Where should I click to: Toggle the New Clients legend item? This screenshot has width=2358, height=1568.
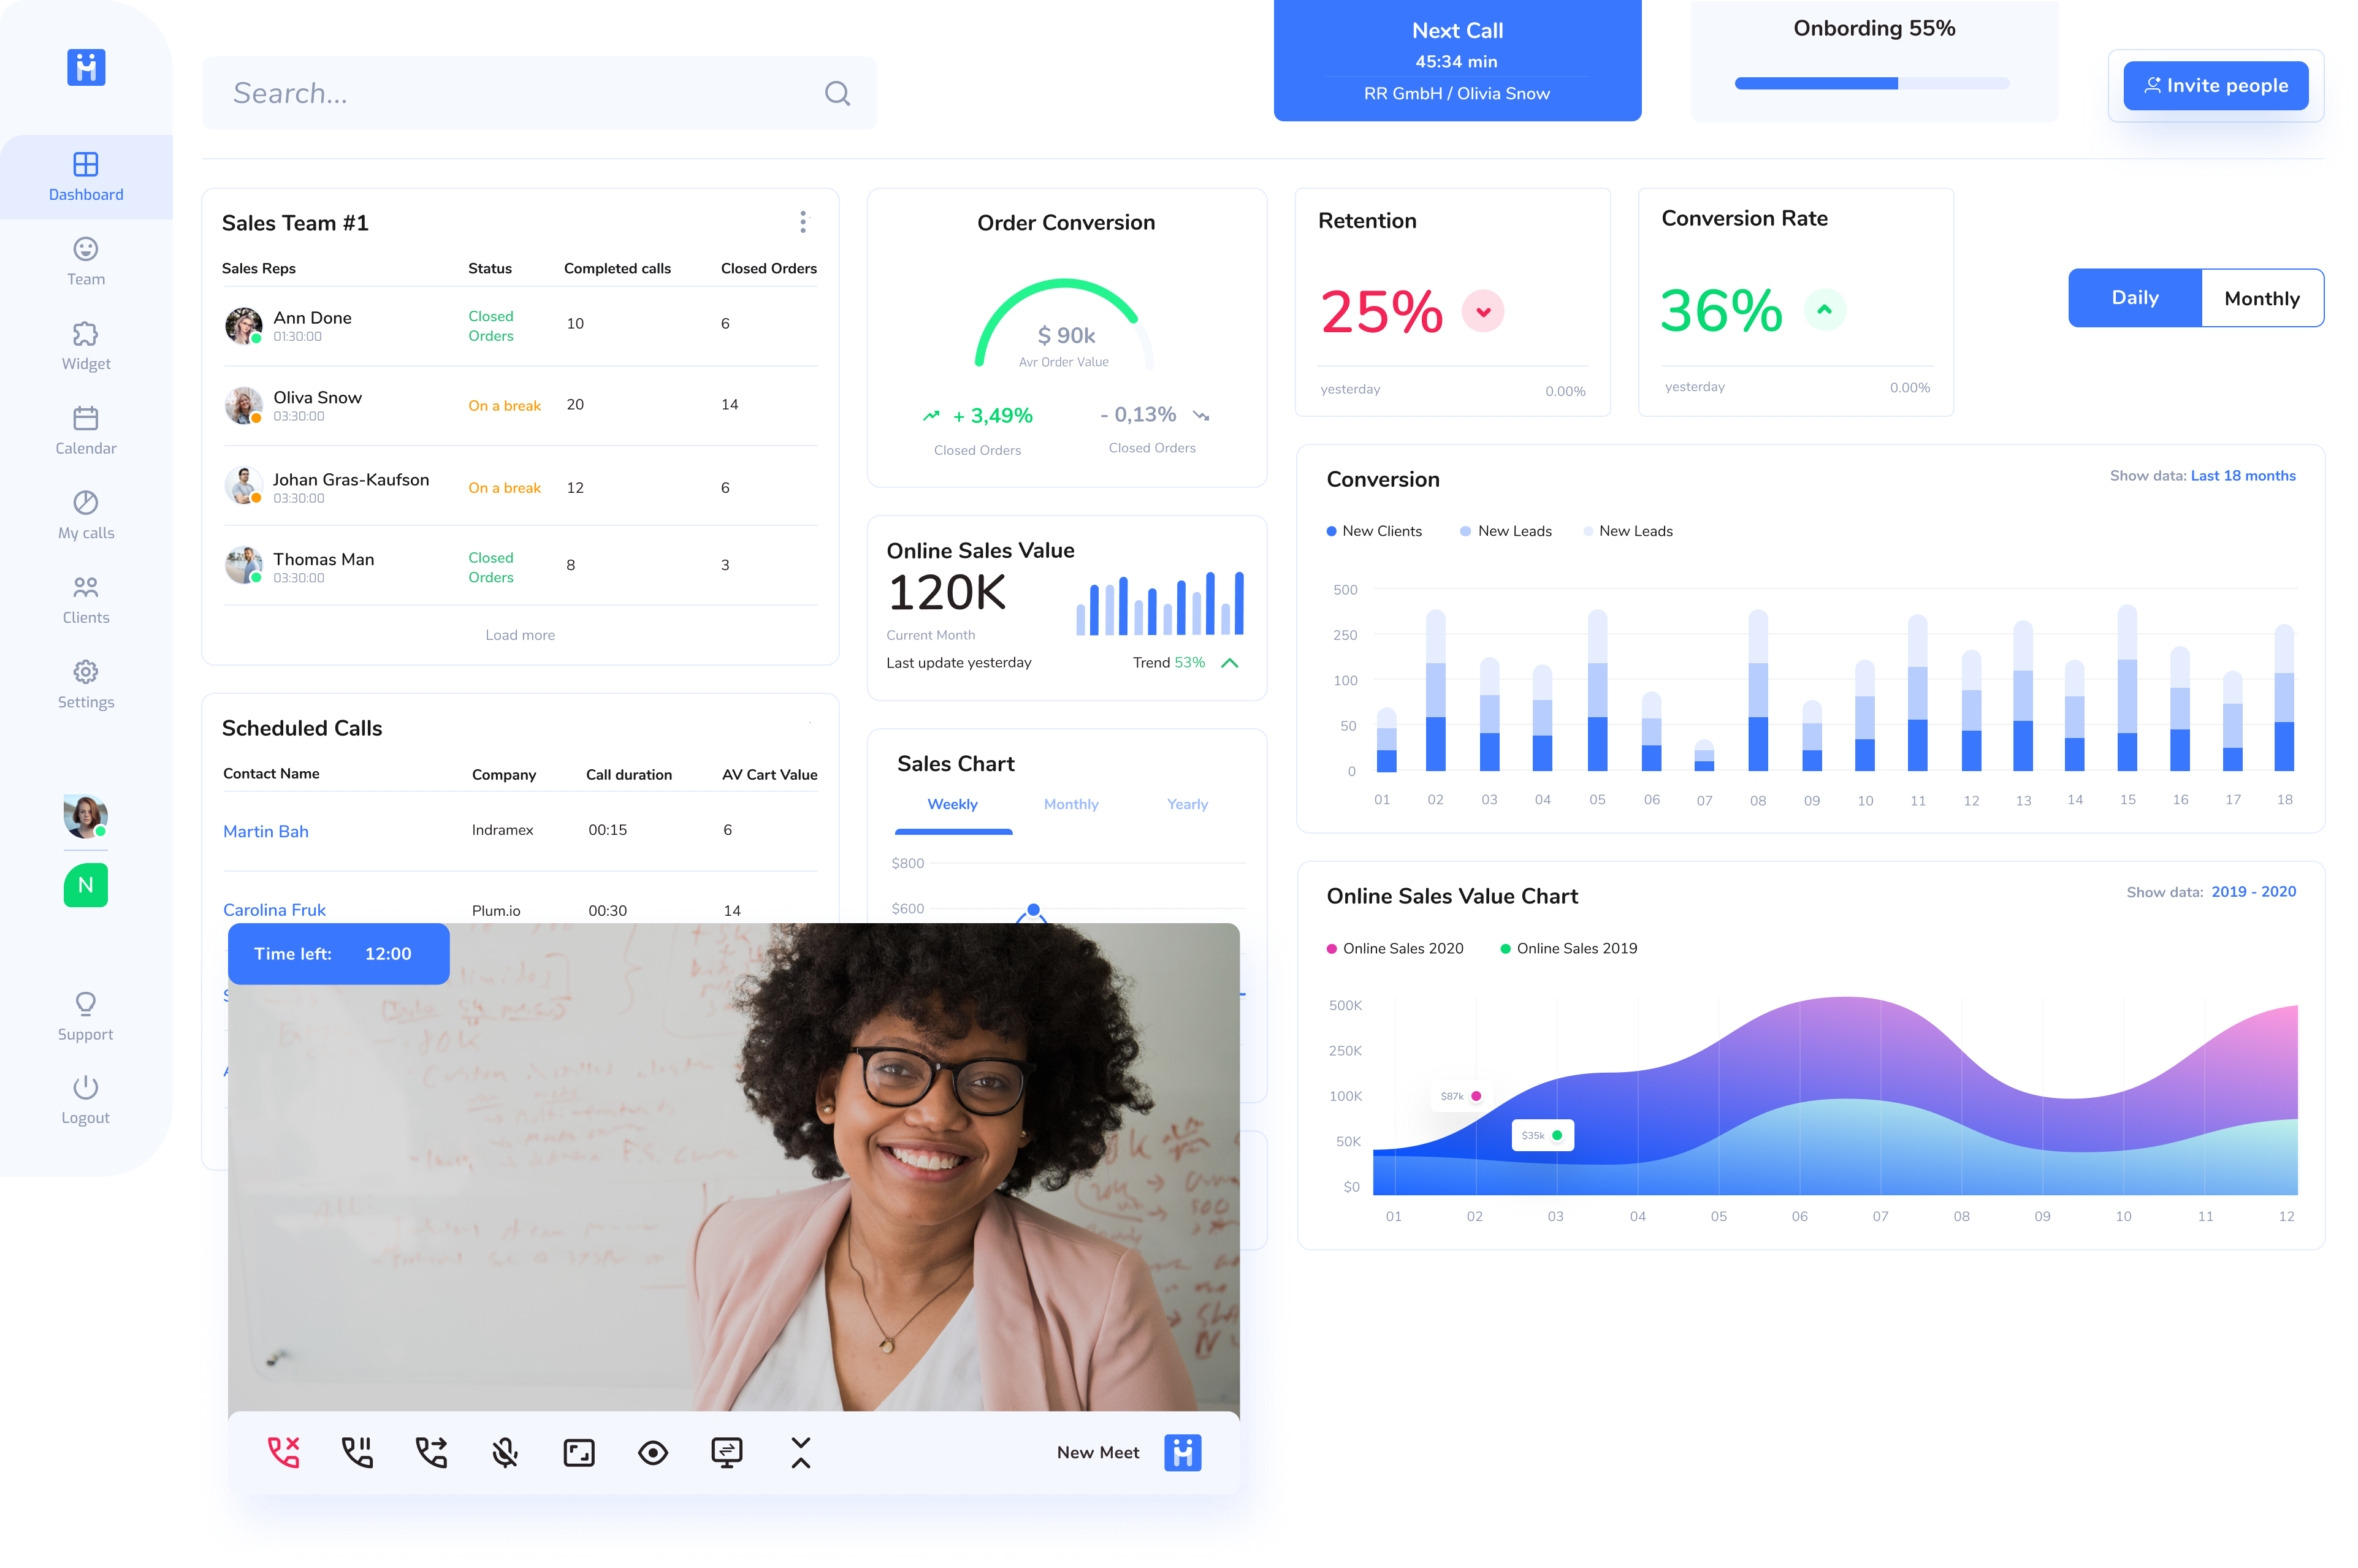coord(1374,531)
